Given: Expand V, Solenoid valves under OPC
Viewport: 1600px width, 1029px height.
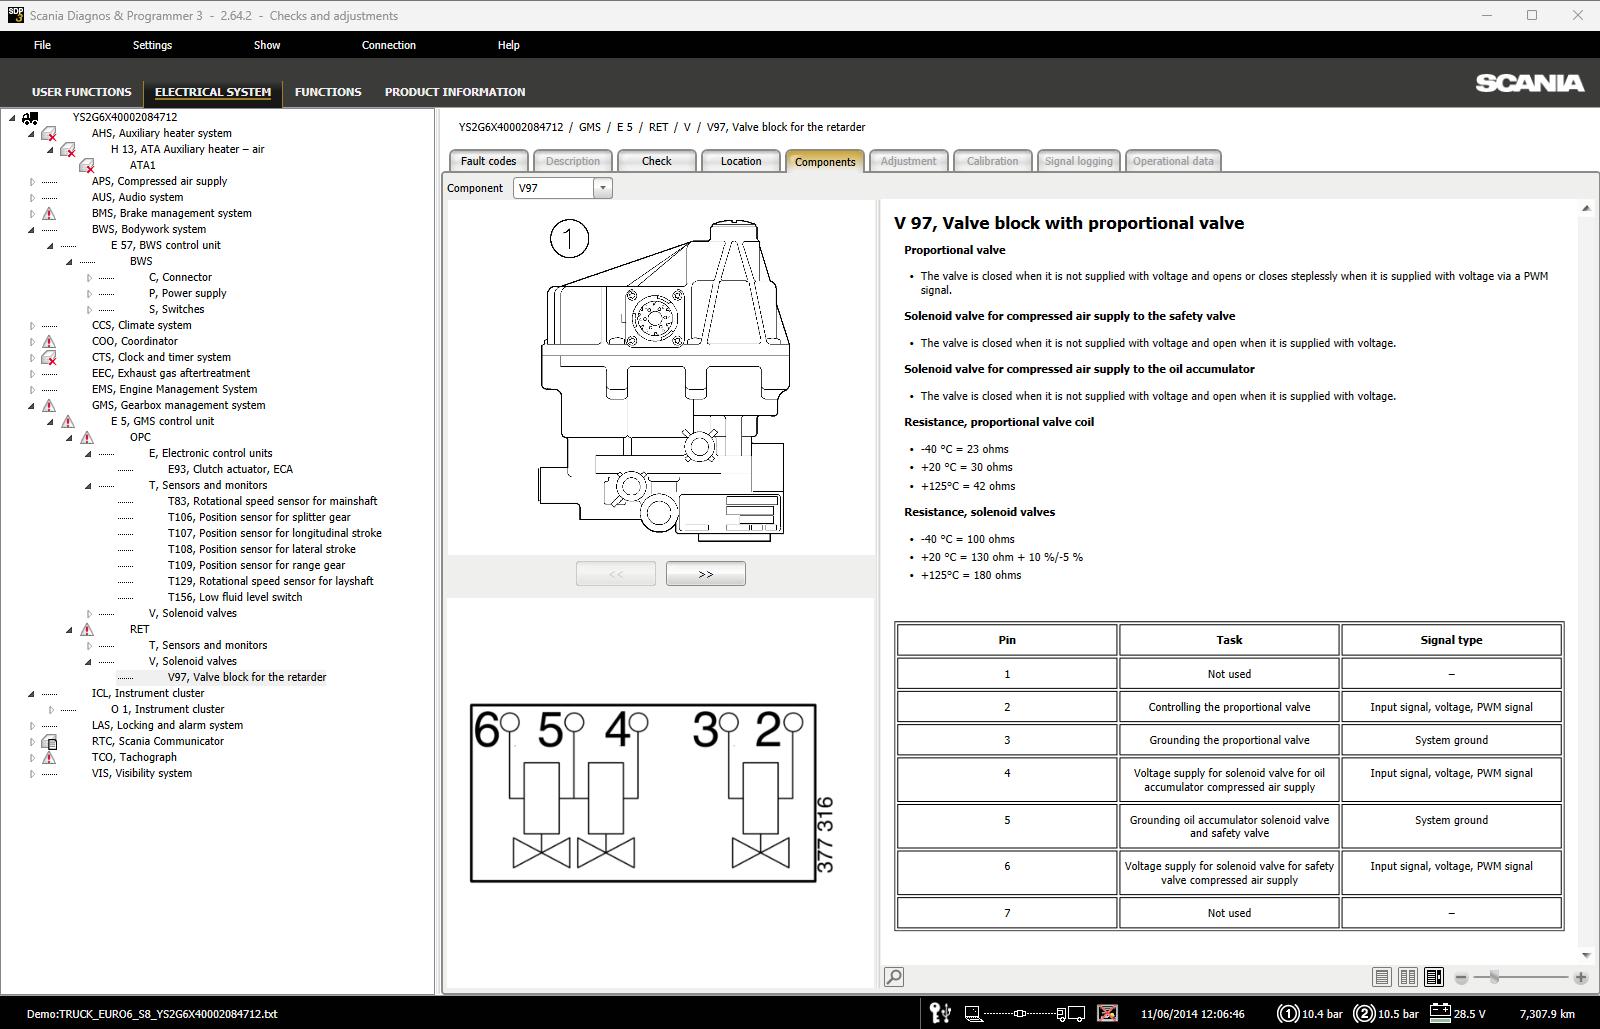Looking at the screenshot, I should point(89,614).
